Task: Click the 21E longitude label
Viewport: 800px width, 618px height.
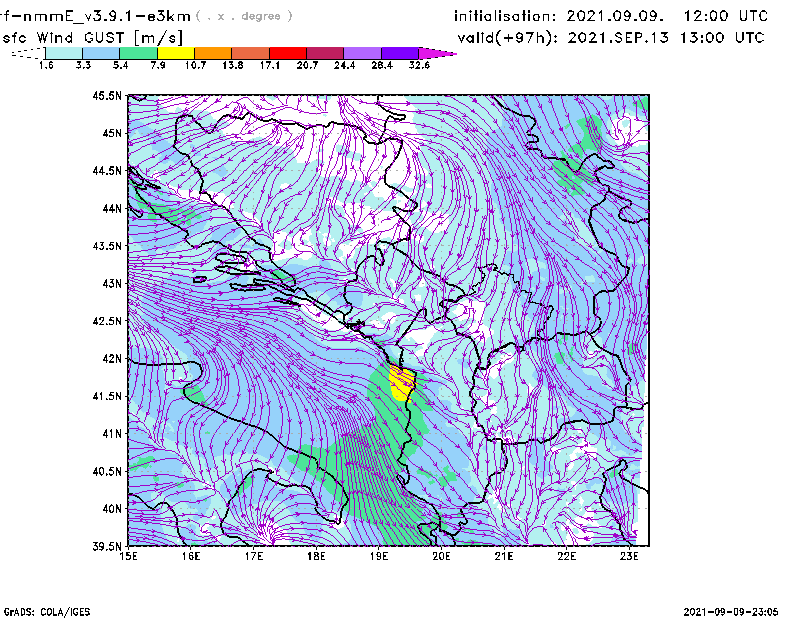Action: pos(504,556)
